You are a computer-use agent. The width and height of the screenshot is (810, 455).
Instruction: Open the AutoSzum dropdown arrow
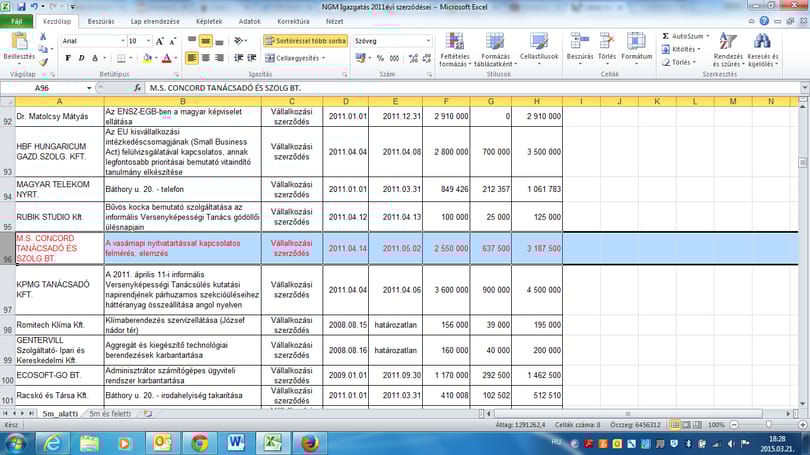pos(708,36)
